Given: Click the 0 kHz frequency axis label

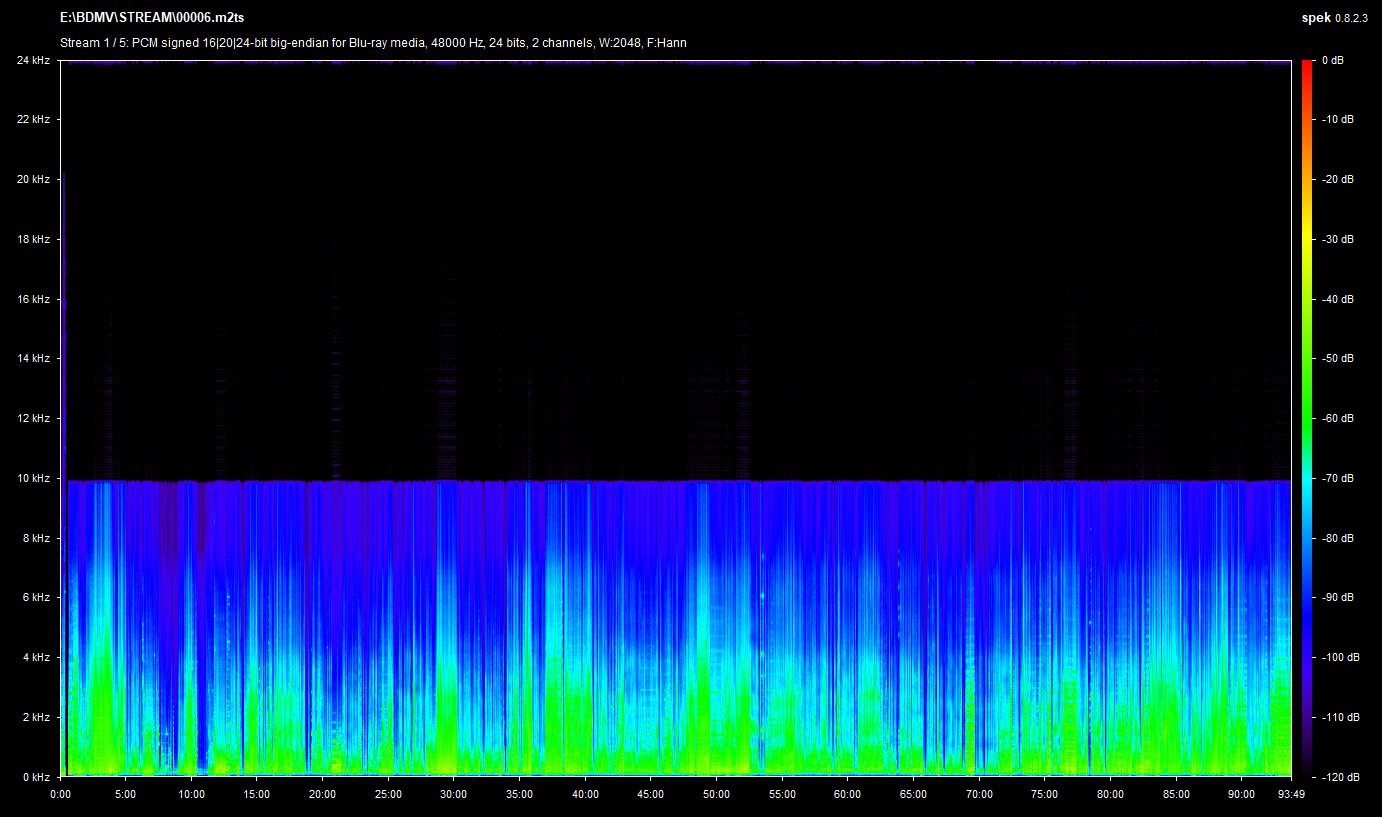Looking at the screenshot, I should pos(35,777).
